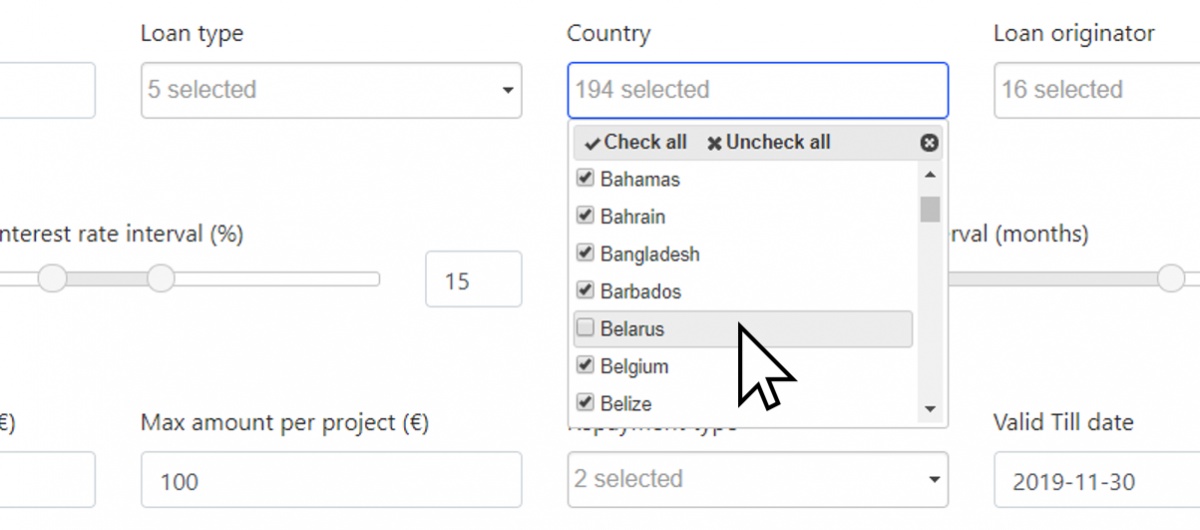Click the Country multi-select field
Image resolution: width=1200 pixels, height=530 pixels.
point(757,90)
